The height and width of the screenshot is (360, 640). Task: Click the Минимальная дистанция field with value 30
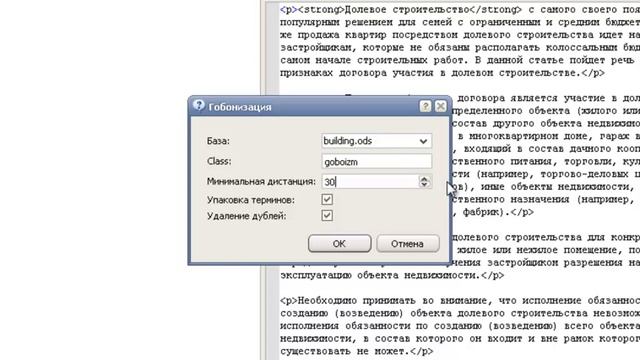(x=370, y=182)
